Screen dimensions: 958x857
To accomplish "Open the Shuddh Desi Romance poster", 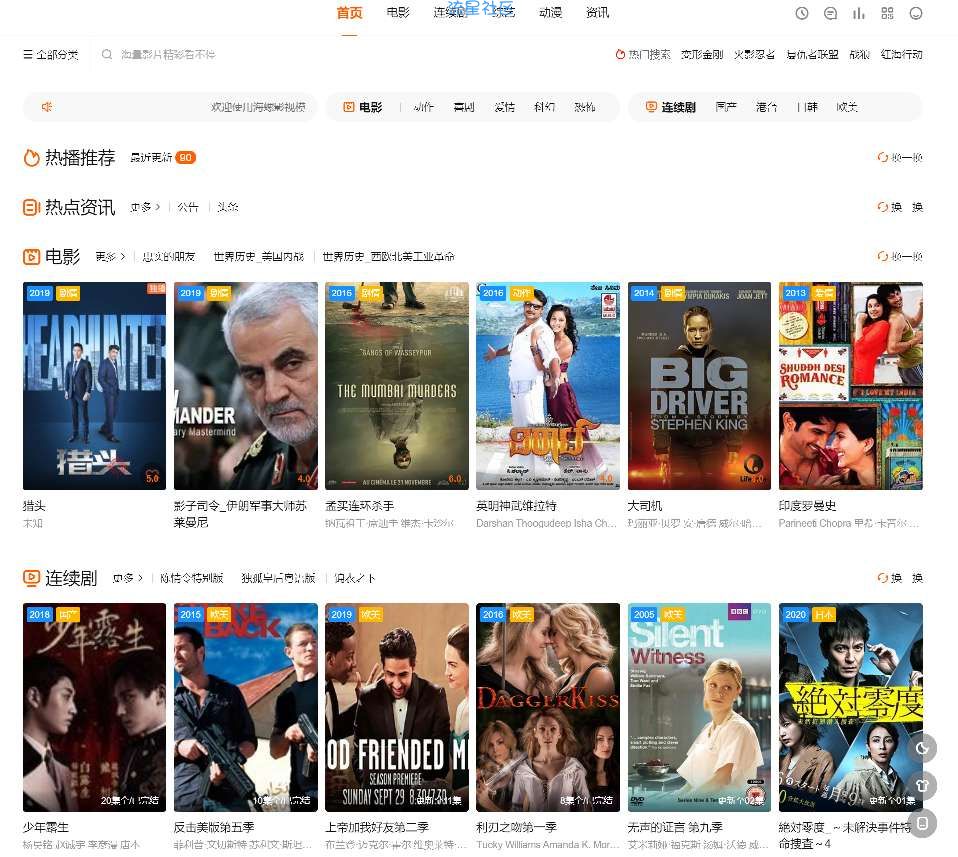I will coord(850,385).
